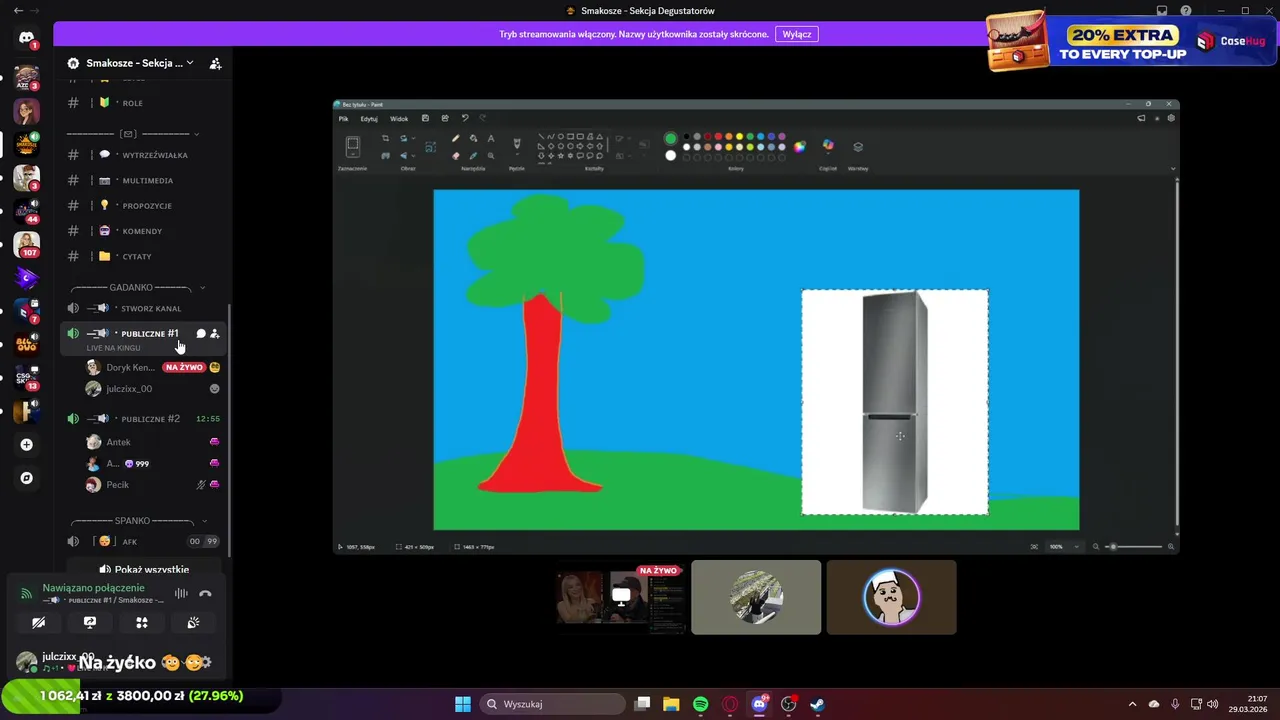This screenshot has height=720, width=1280.
Task: Click the Pokaż wszystkie button
Action: tap(143, 570)
